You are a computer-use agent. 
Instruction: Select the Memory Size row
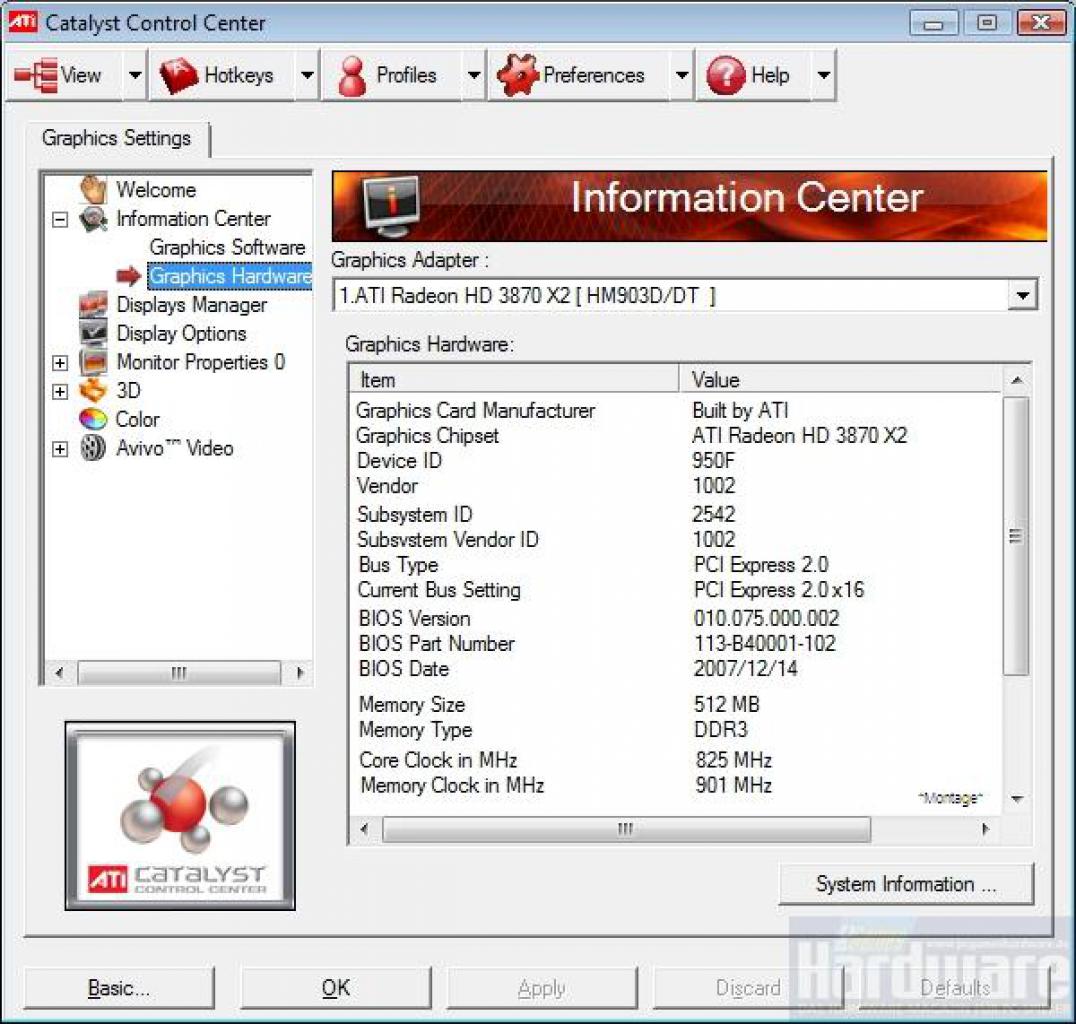[675, 704]
